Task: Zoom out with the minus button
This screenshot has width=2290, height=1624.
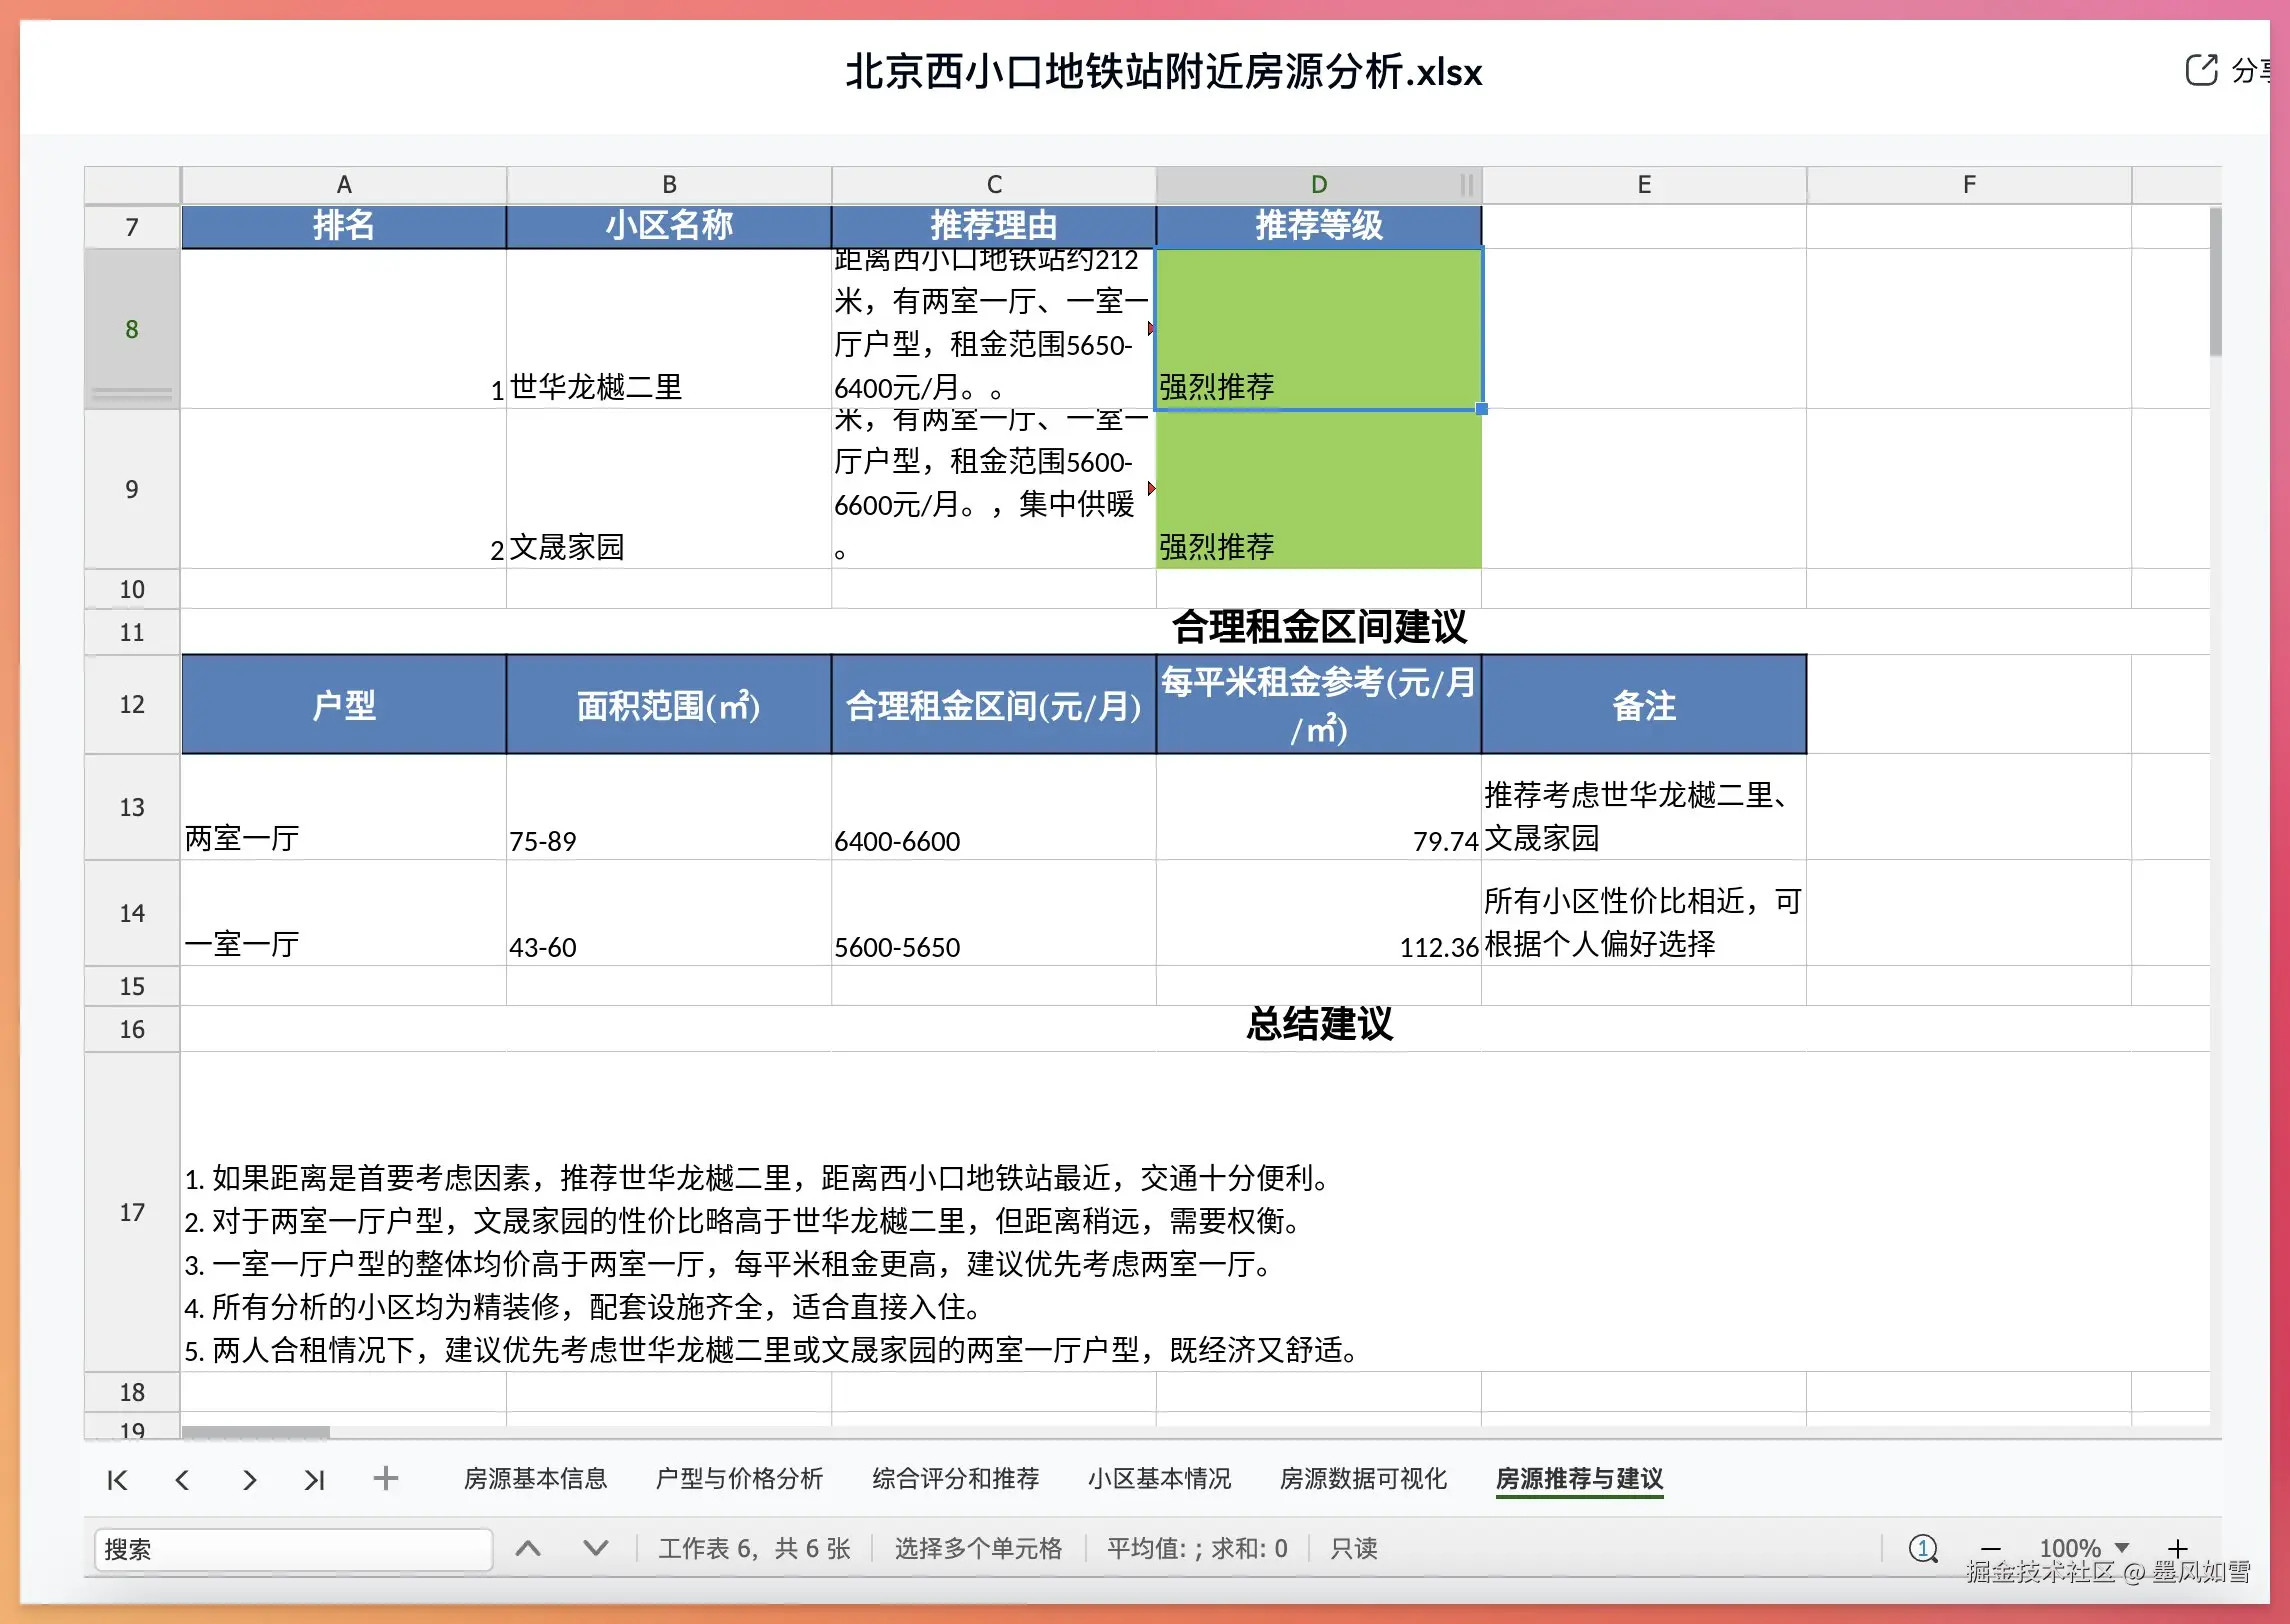Action: 1990,1549
